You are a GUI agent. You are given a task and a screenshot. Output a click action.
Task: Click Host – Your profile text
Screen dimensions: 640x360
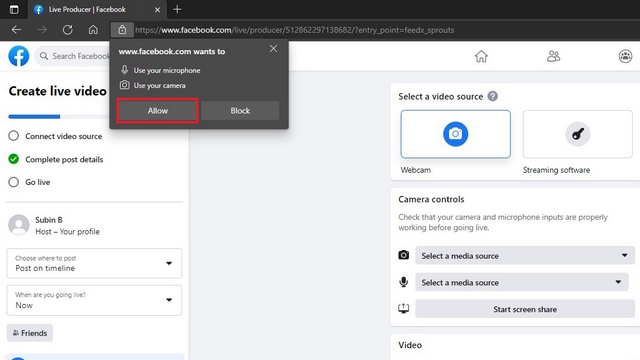(67, 231)
